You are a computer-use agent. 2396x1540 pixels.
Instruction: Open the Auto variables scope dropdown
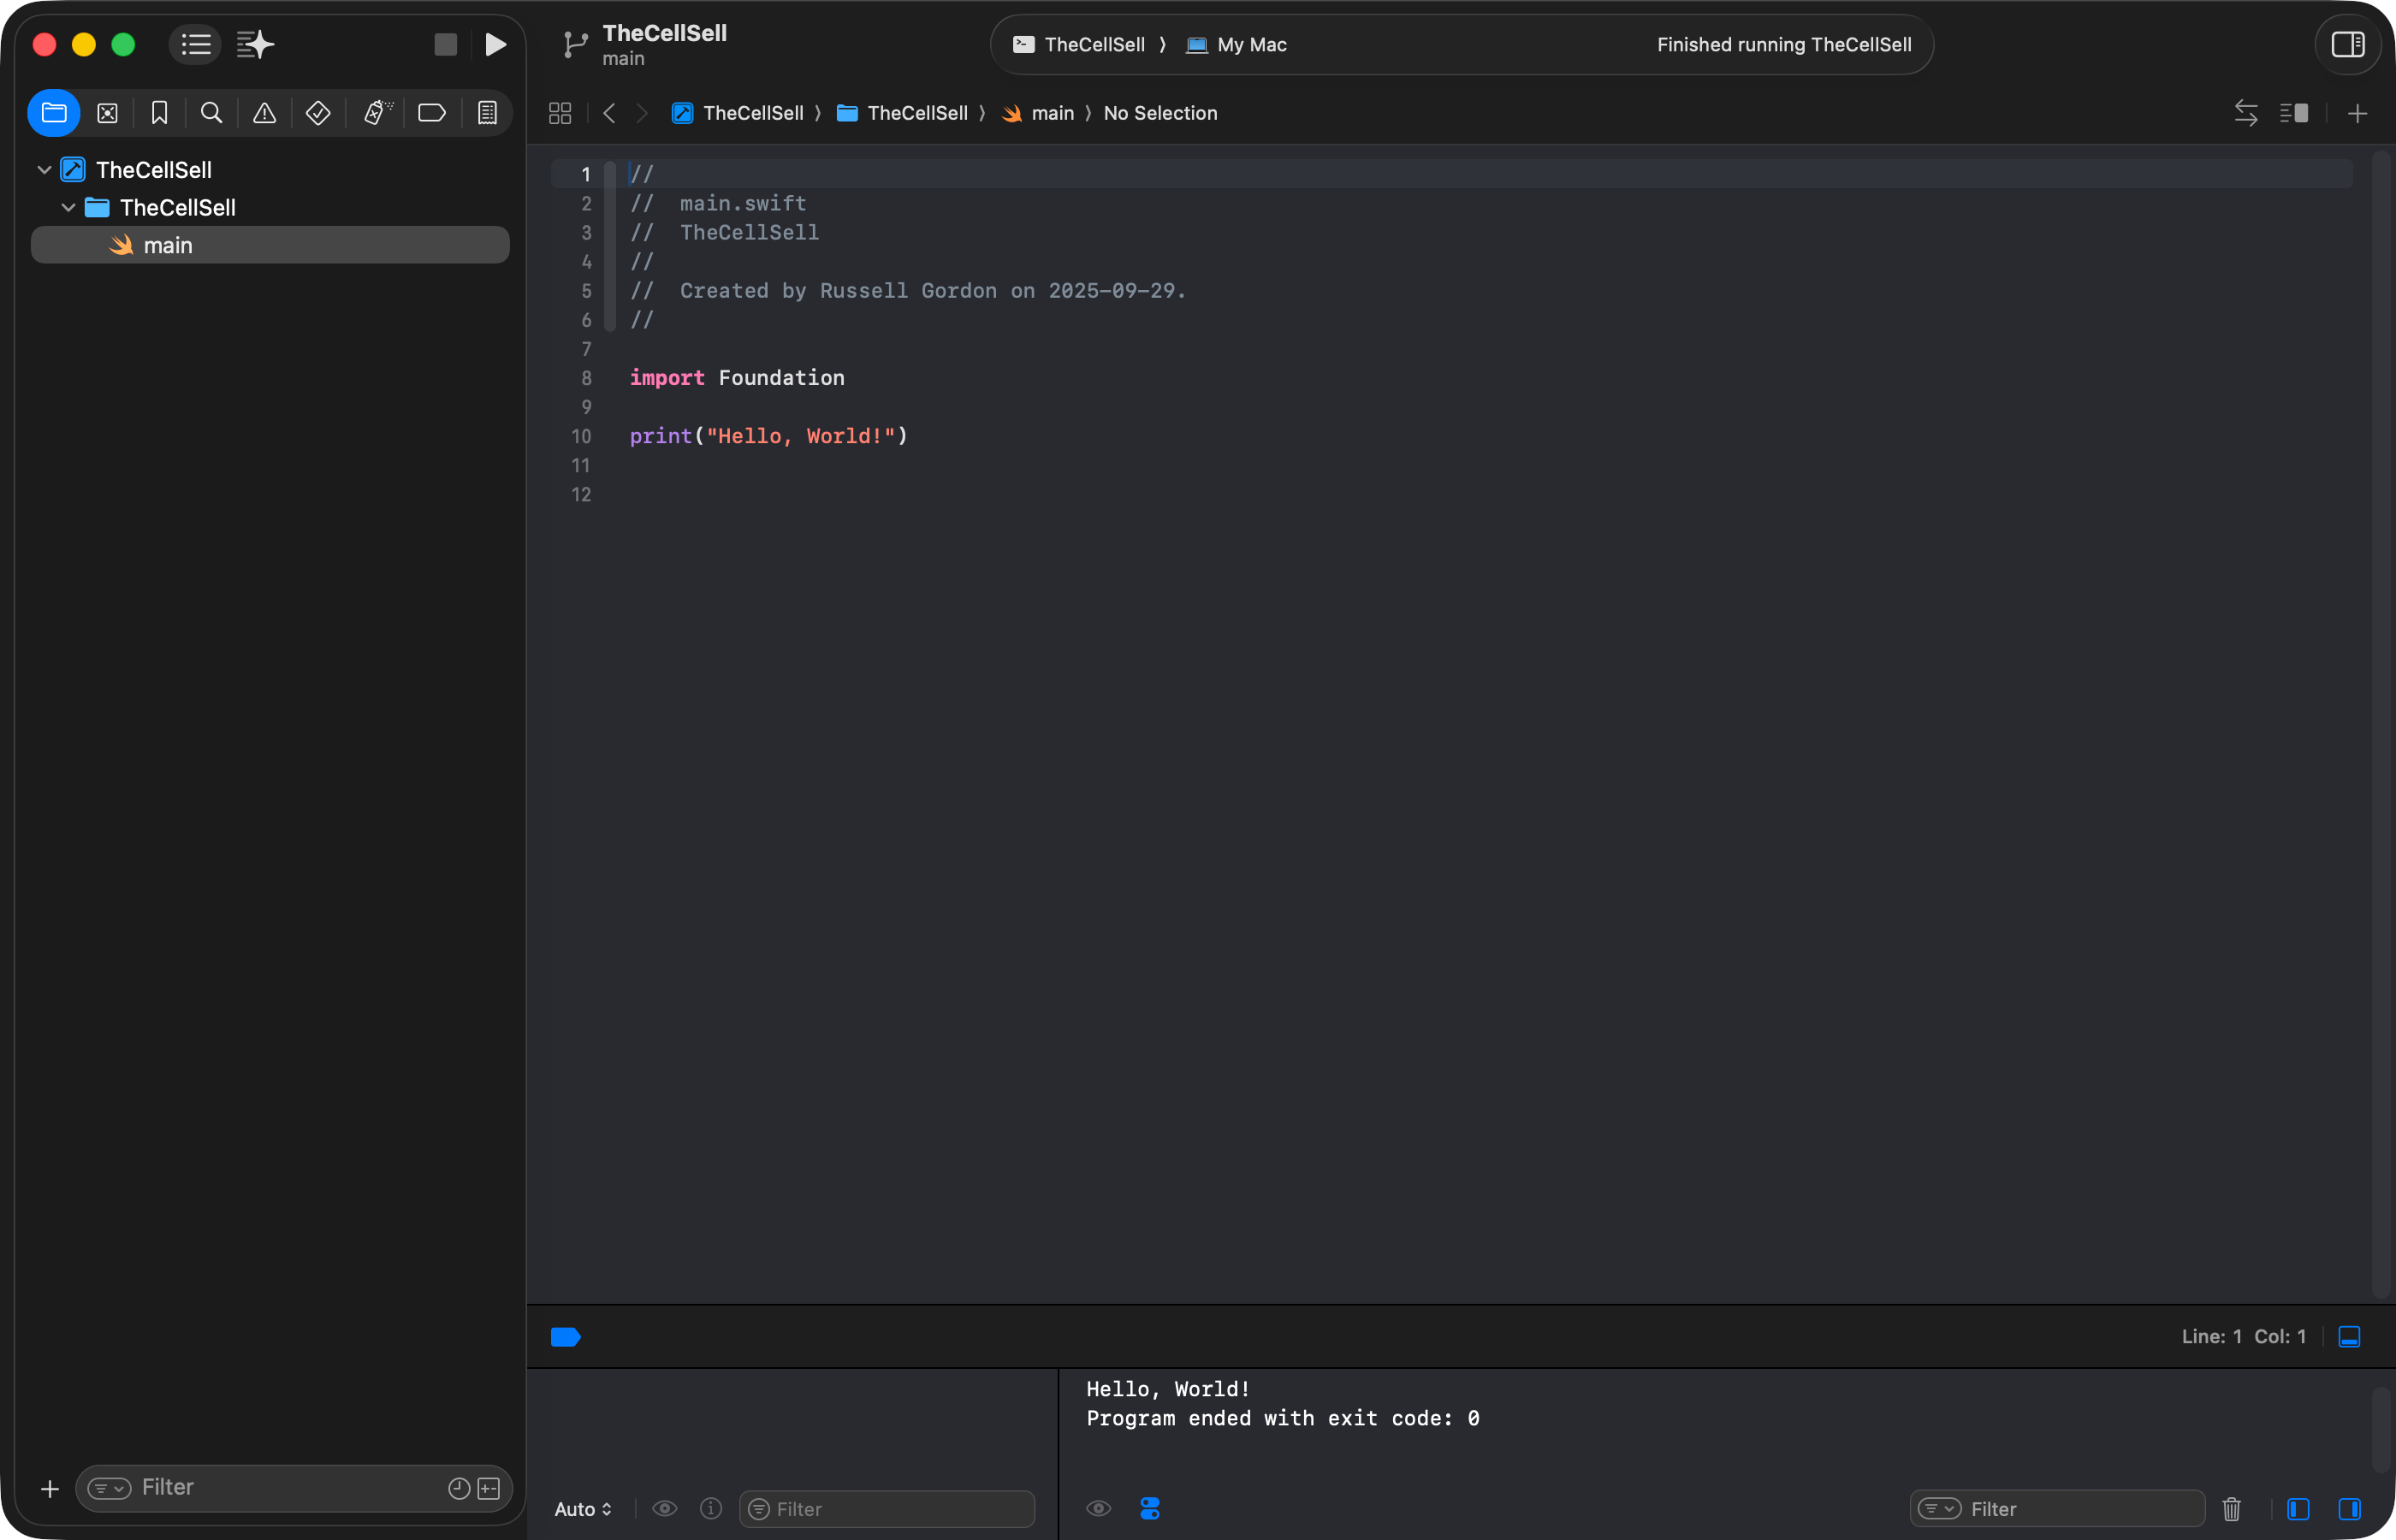click(583, 1509)
